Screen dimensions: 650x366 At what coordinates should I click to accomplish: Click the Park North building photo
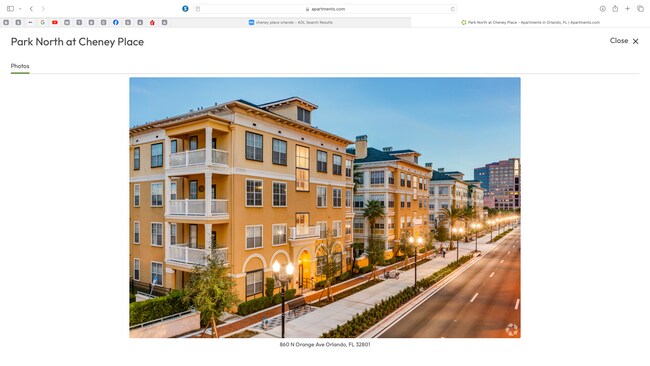tap(325, 207)
